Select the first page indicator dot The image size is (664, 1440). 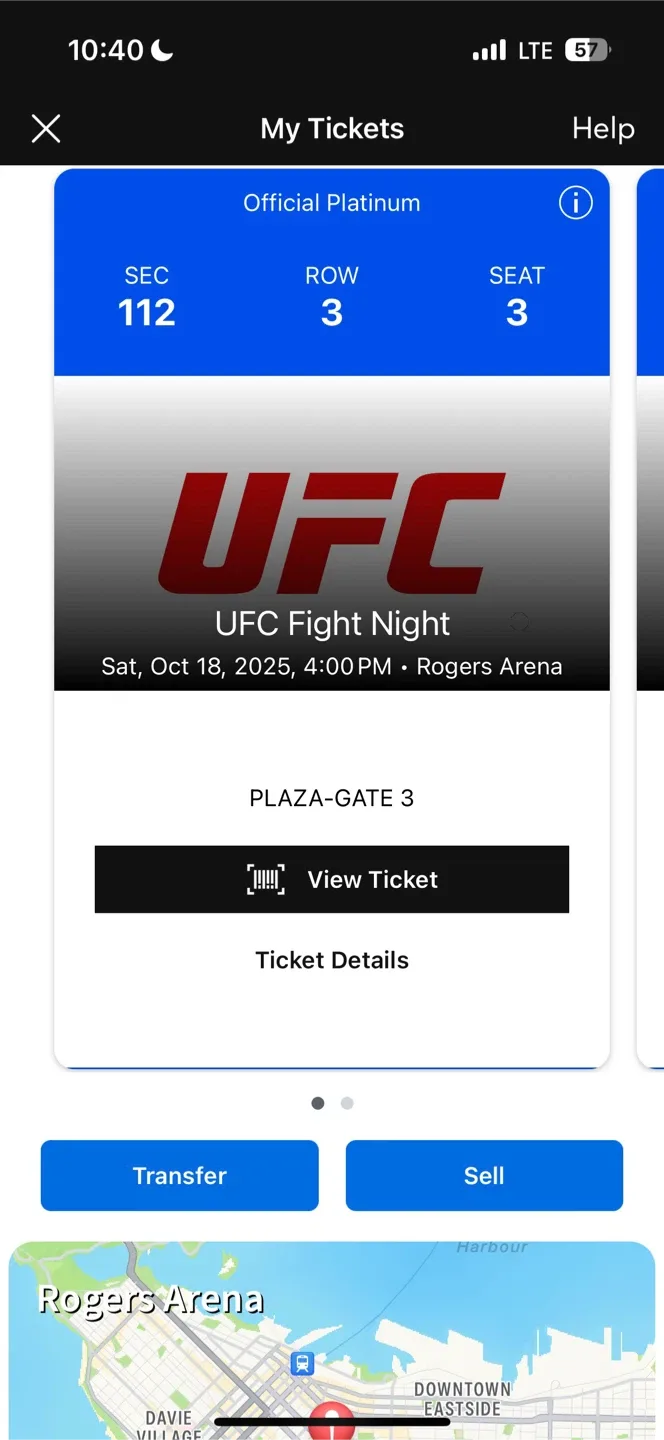point(318,1103)
